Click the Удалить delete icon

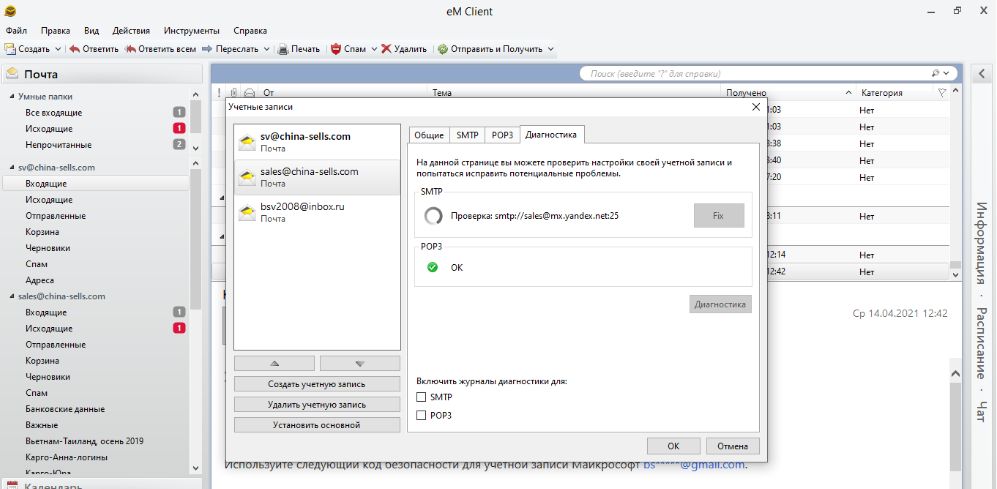click(x=386, y=49)
